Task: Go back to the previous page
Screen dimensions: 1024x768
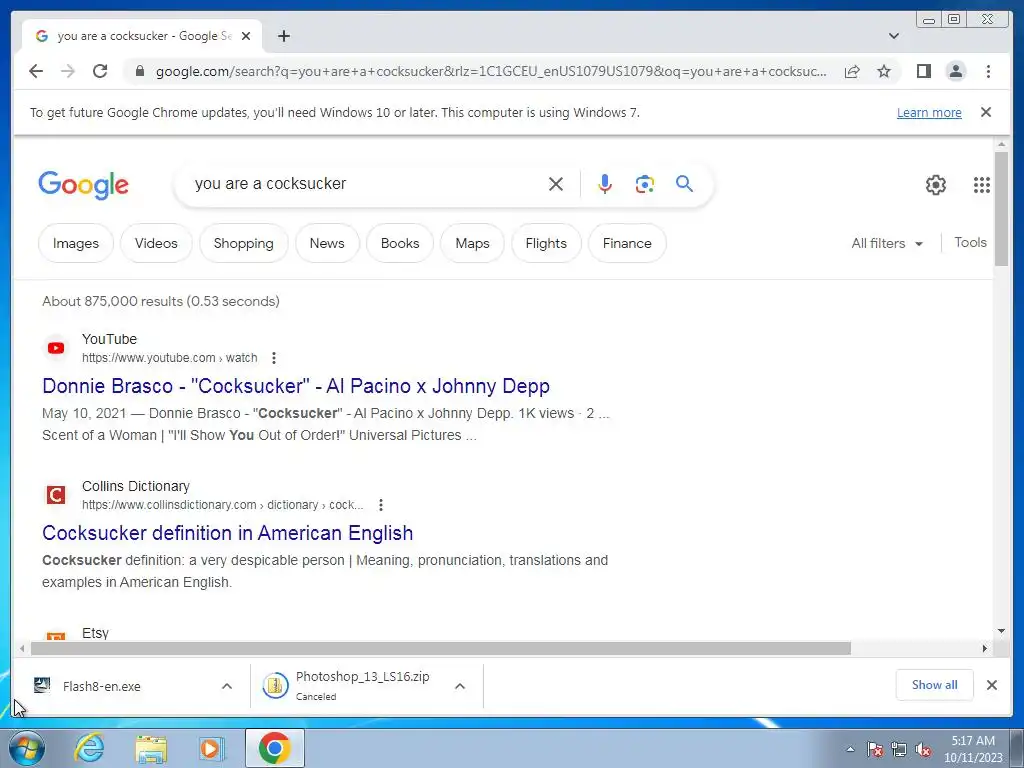Action: 36,71
